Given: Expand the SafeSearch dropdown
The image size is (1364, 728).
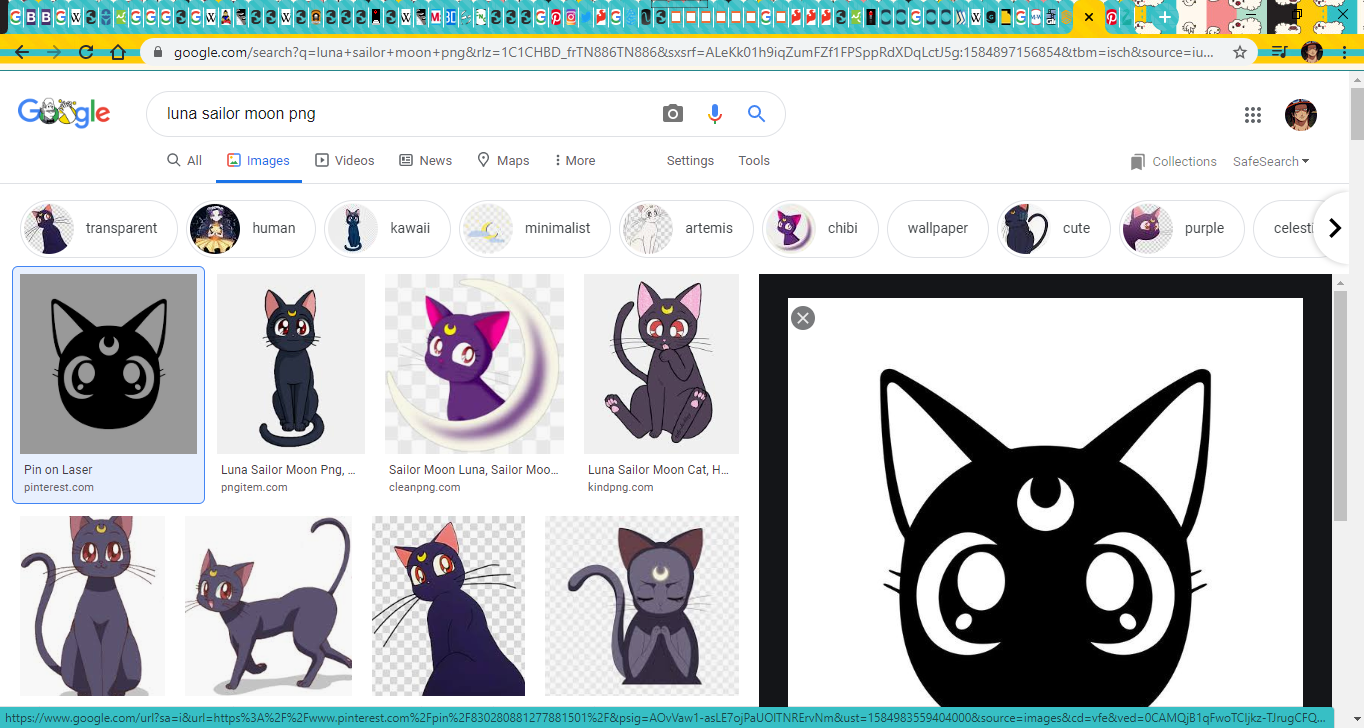Looking at the screenshot, I should click(x=1271, y=161).
